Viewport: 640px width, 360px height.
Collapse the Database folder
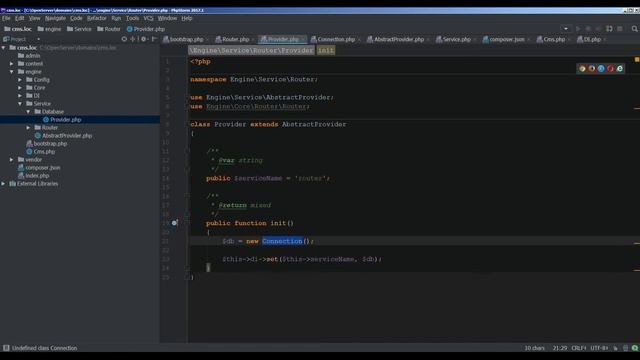(x=28, y=111)
